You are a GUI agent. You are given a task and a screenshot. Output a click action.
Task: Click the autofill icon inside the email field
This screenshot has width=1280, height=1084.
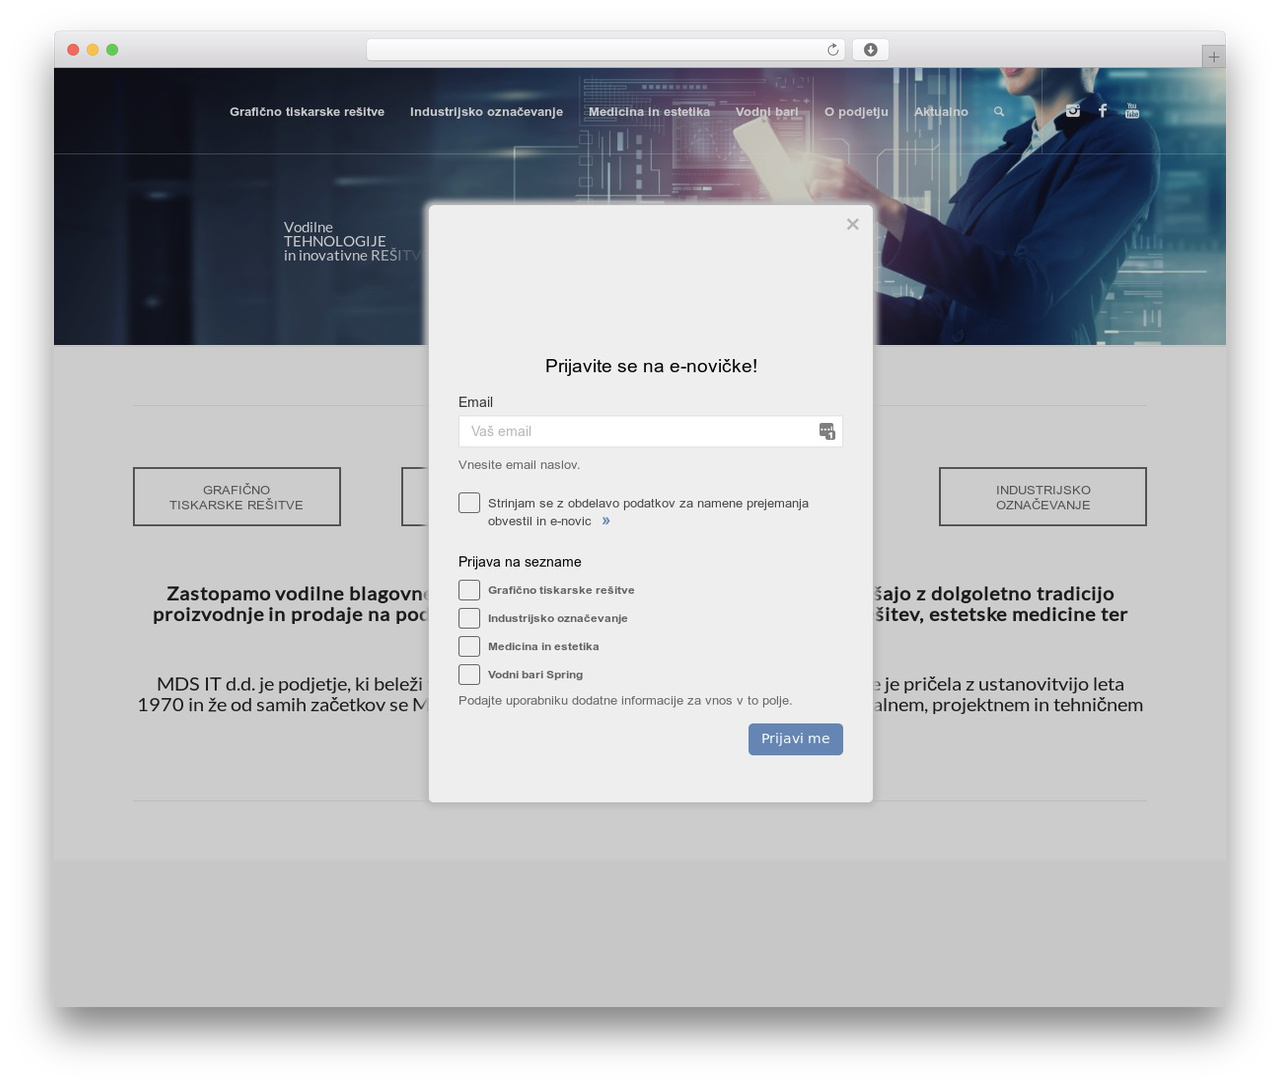click(827, 431)
